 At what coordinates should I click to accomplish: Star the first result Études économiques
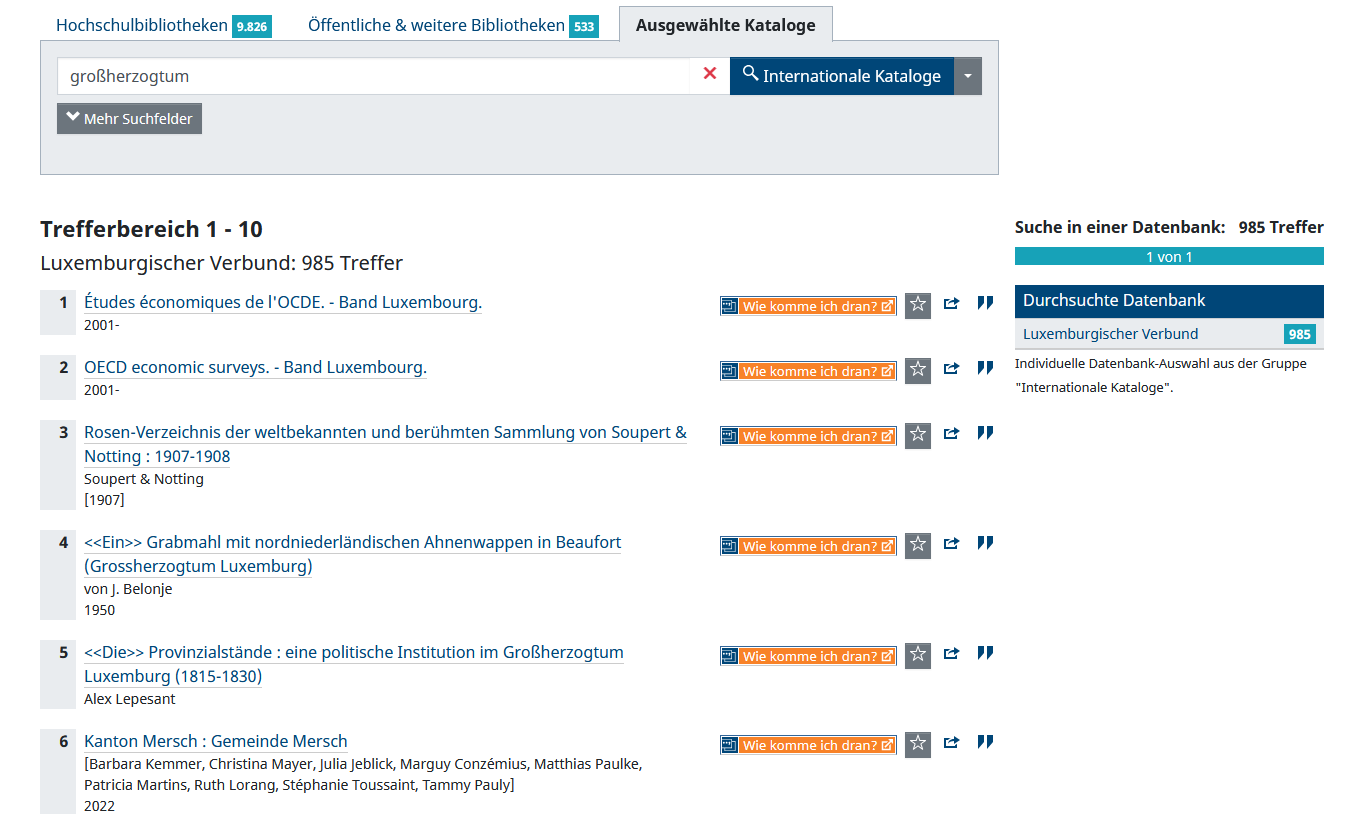[x=917, y=305]
